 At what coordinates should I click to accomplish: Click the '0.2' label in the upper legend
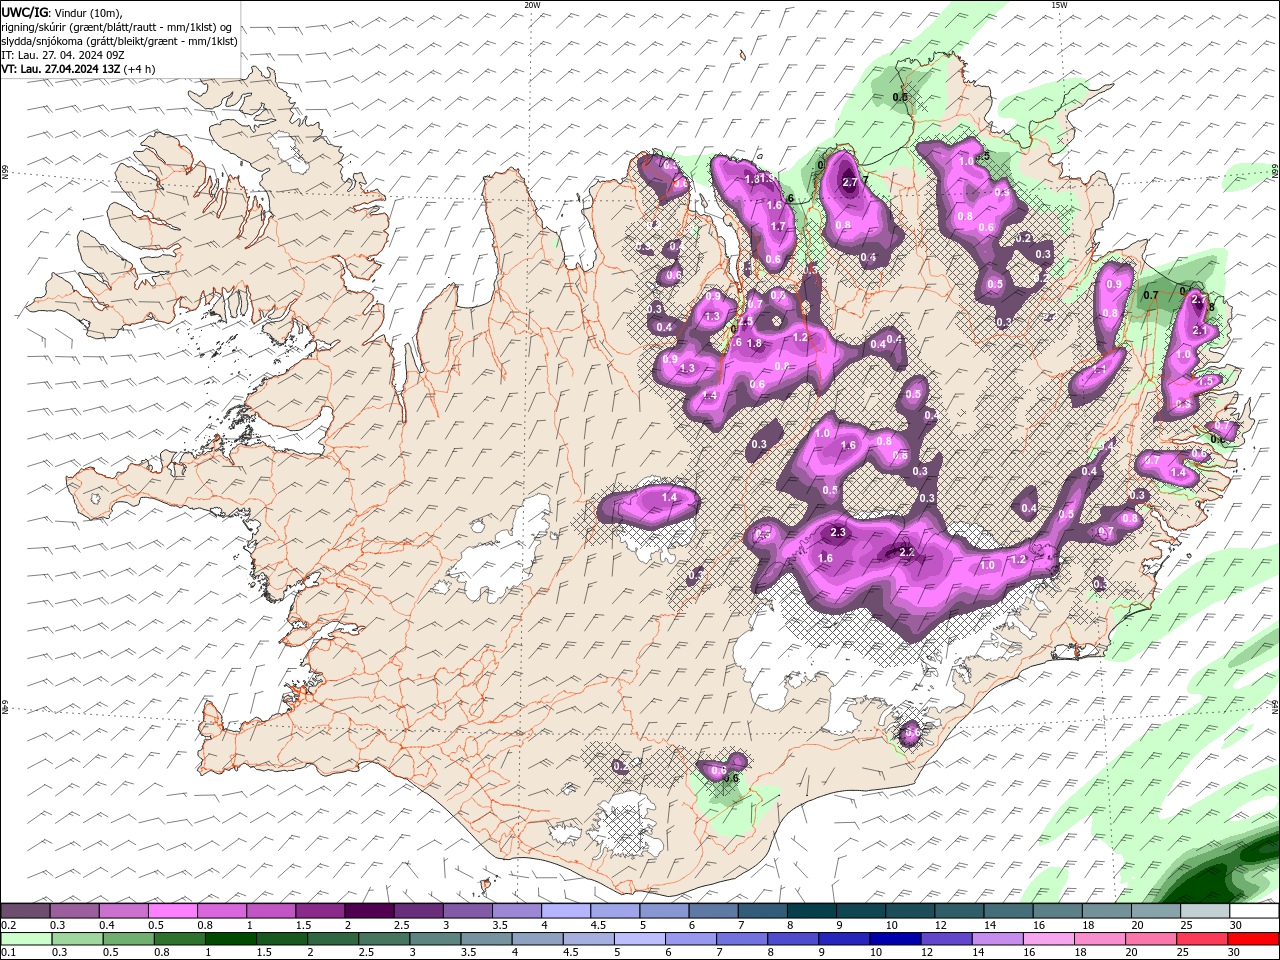click(x=7, y=925)
